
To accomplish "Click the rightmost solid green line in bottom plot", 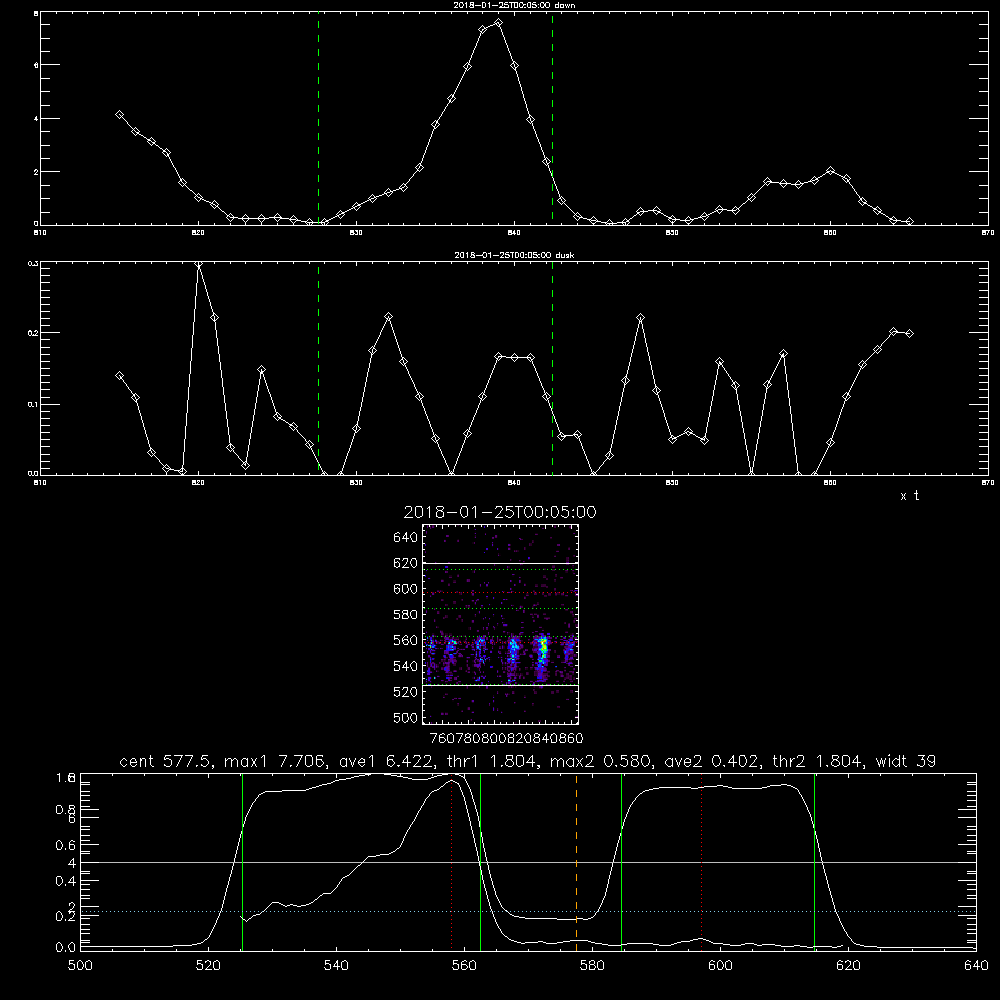I will coord(814,862).
